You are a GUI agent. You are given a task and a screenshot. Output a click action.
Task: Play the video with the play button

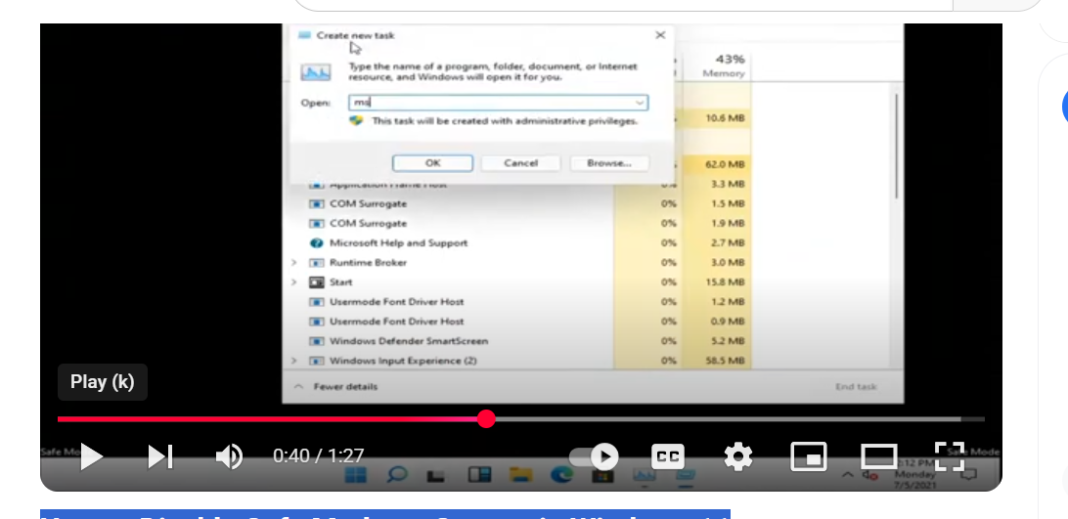(x=91, y=456)
